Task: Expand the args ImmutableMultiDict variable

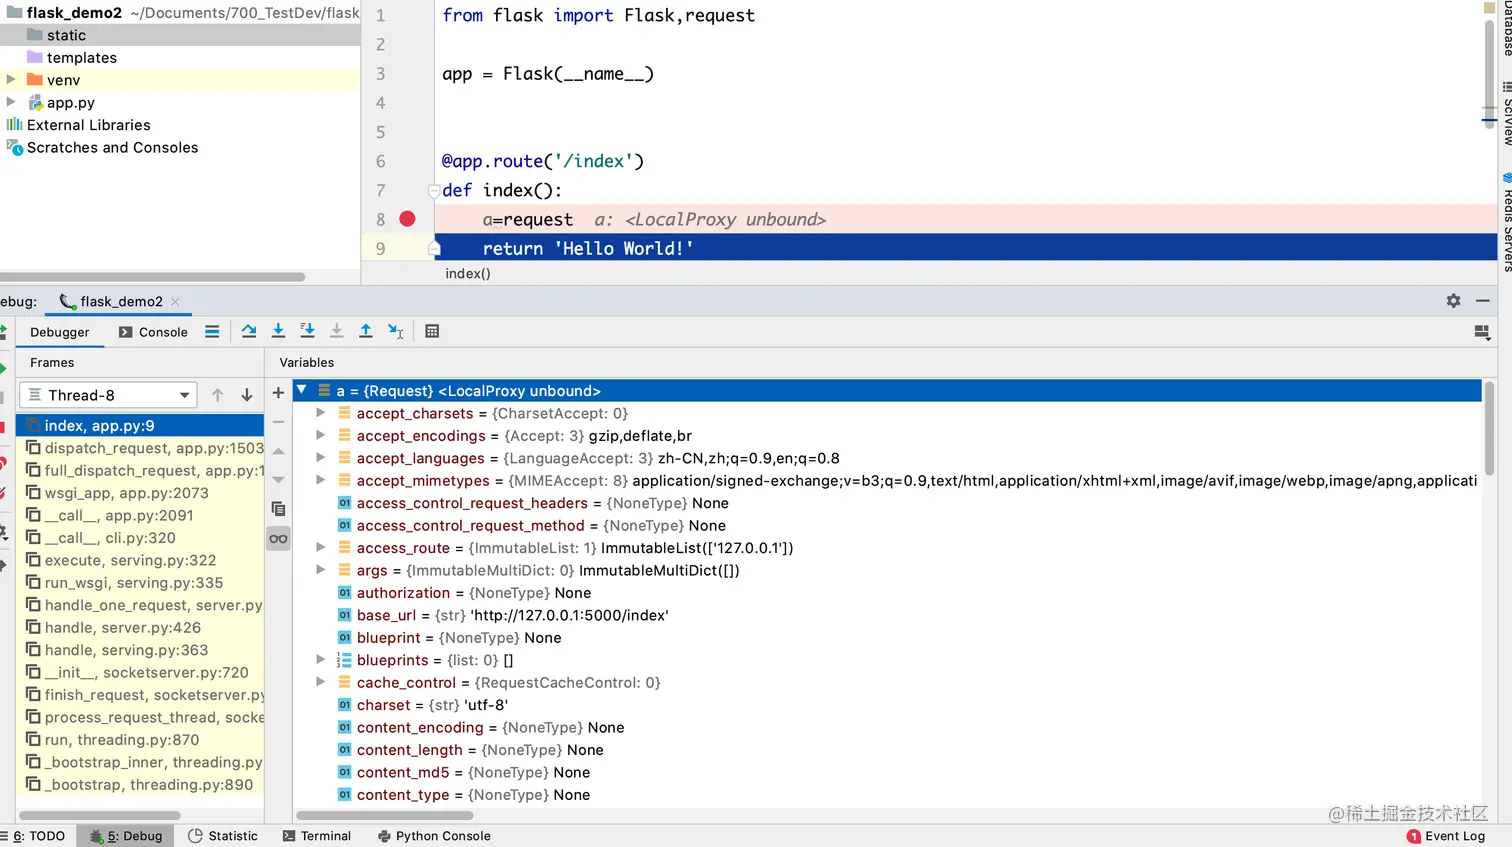Action: pos(320,570)
